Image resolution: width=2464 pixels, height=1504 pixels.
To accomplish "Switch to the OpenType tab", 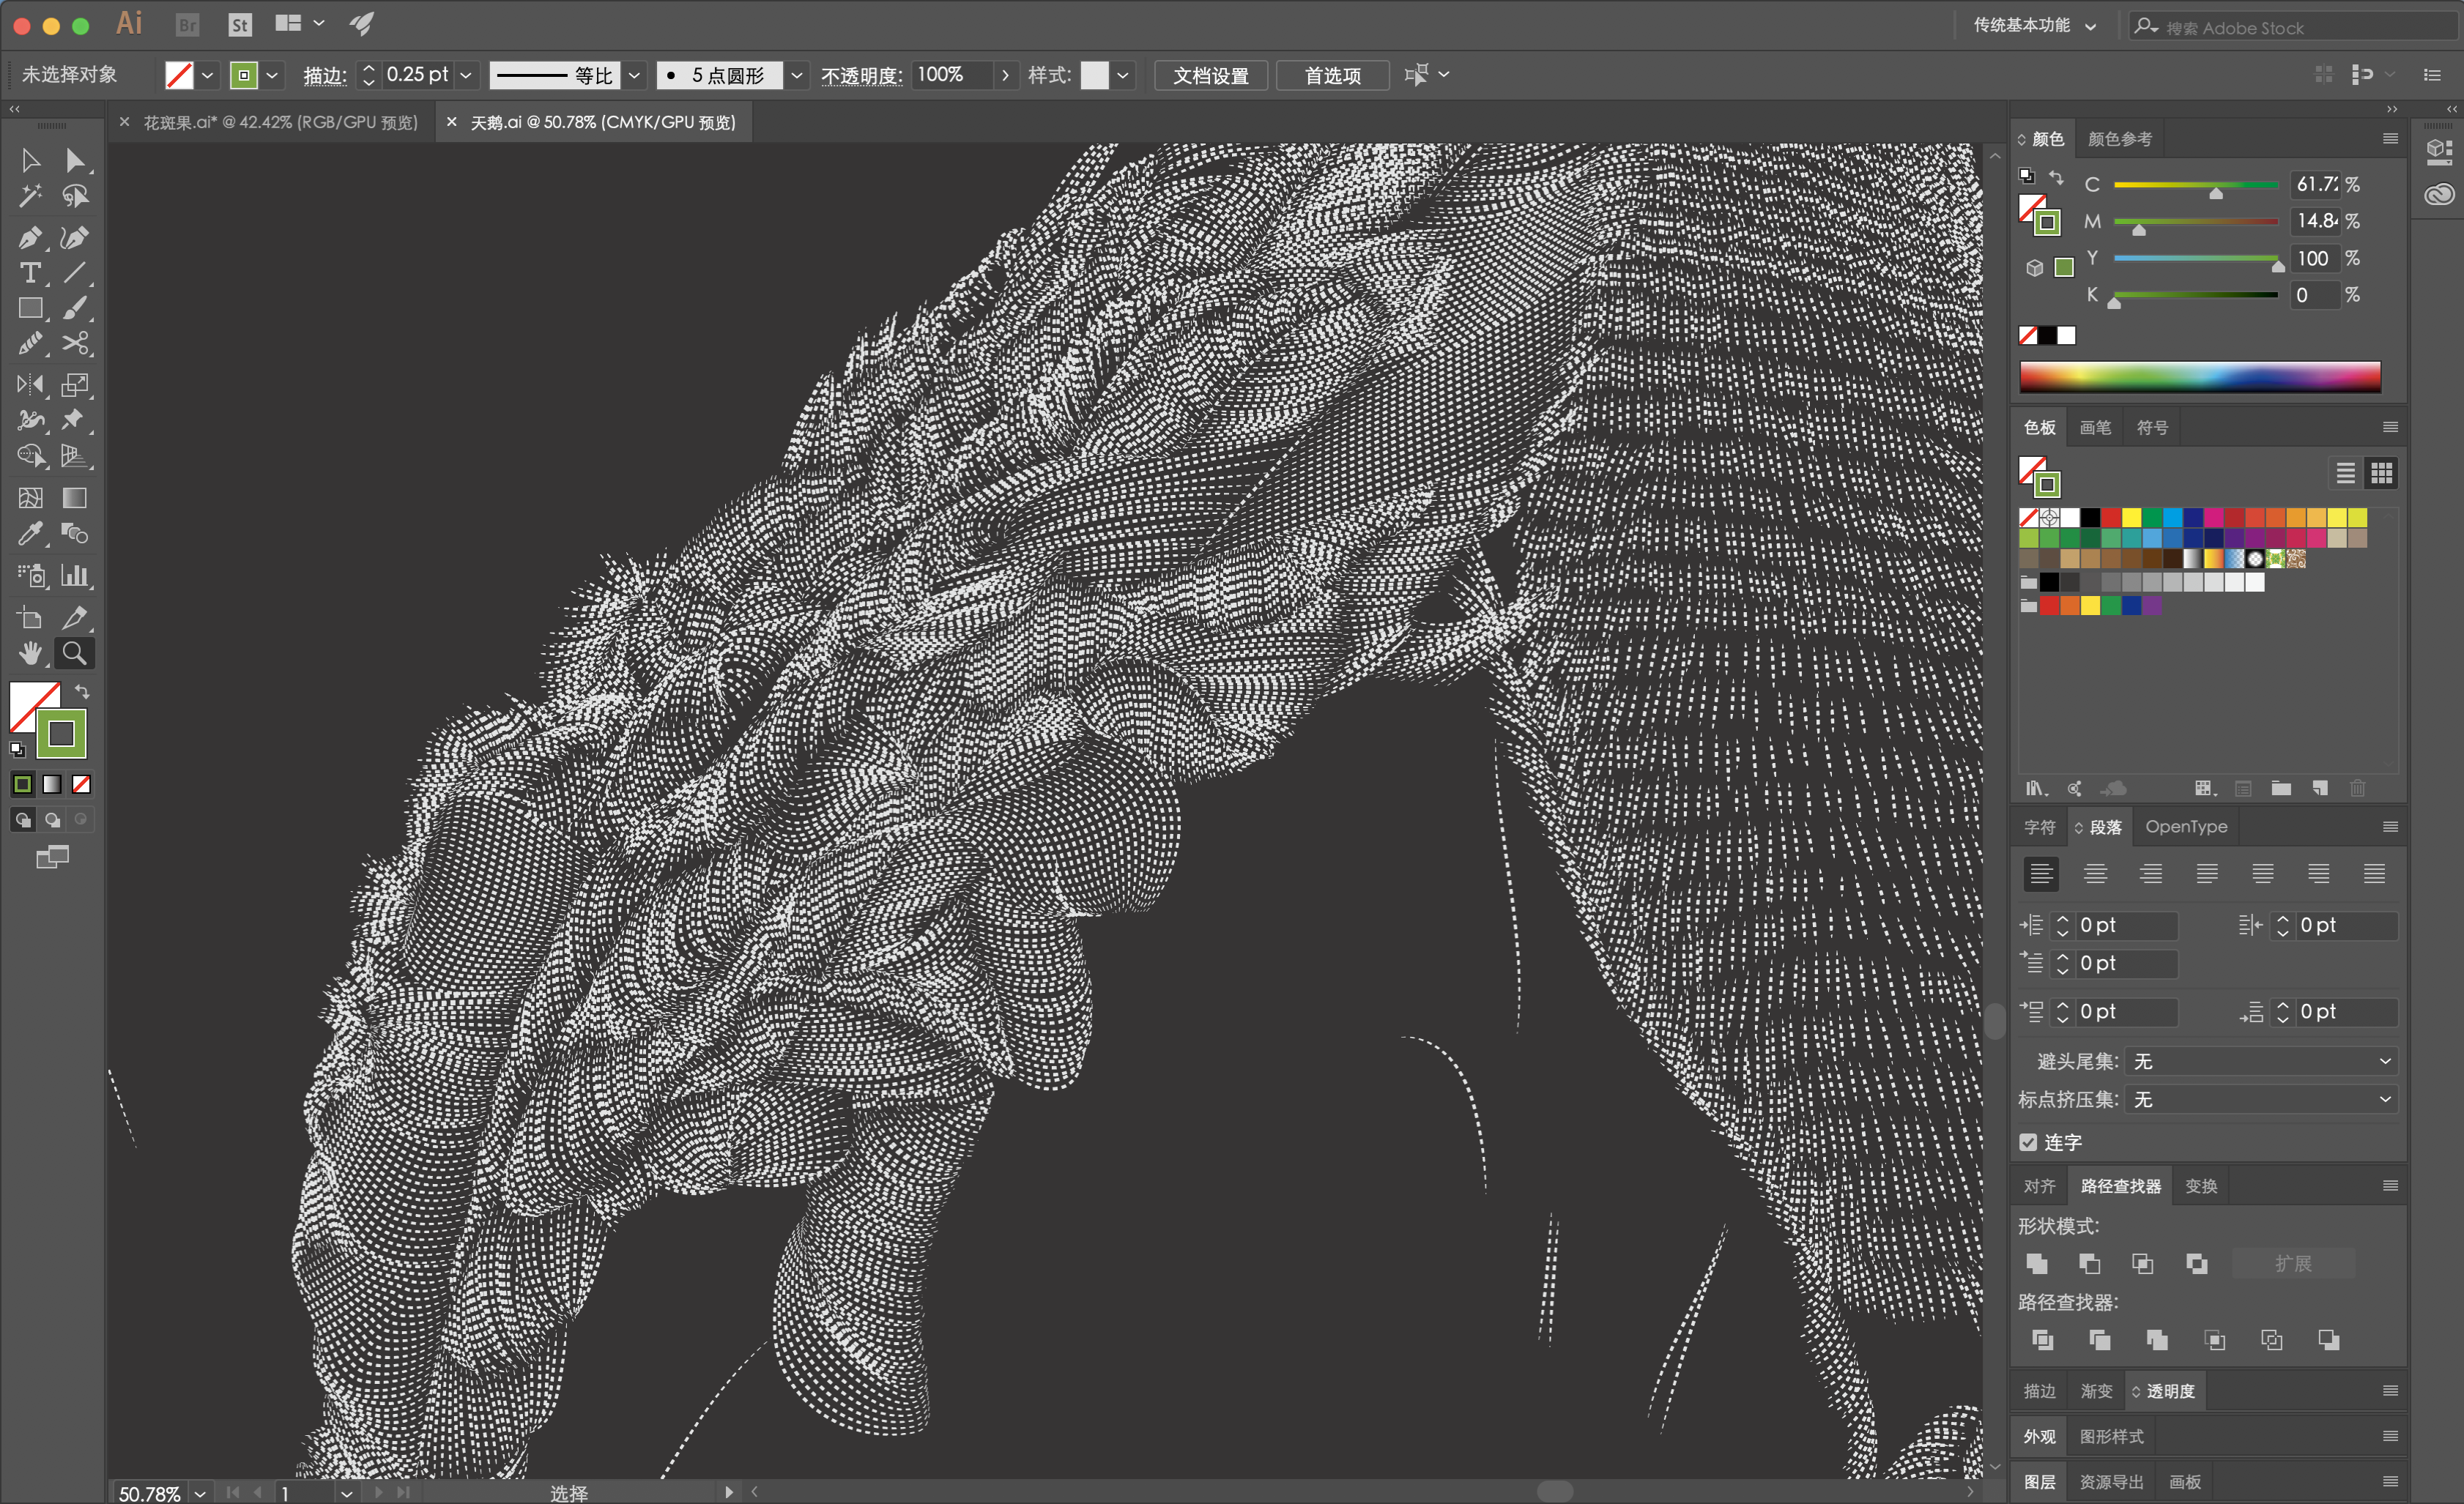I will (x=2186, y=827).
